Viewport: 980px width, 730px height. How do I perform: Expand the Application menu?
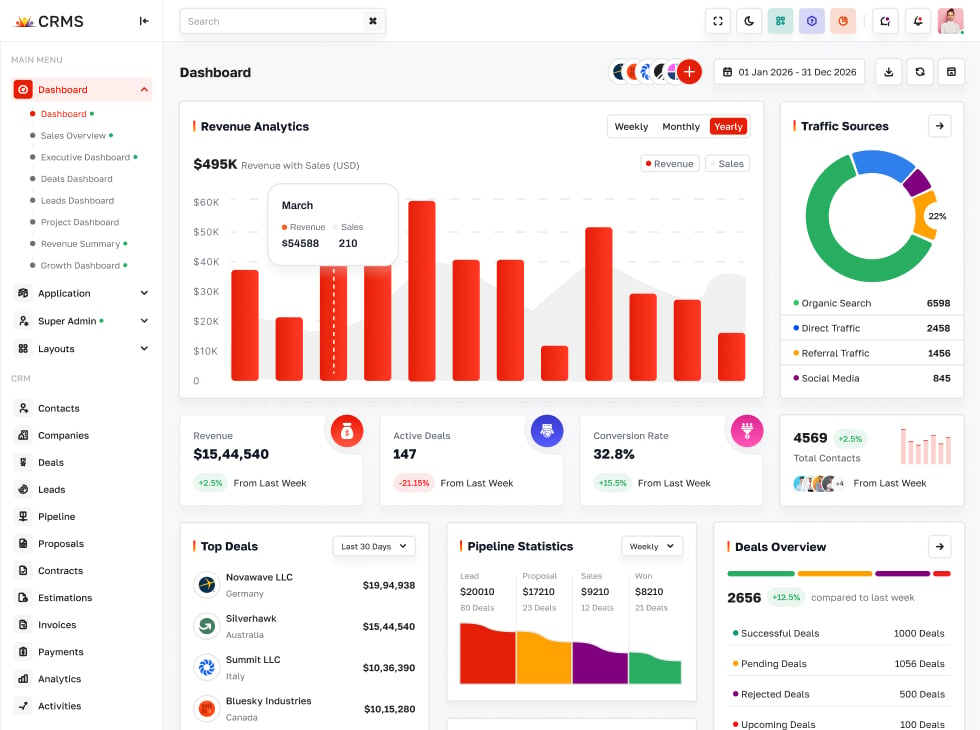(82, 293)
